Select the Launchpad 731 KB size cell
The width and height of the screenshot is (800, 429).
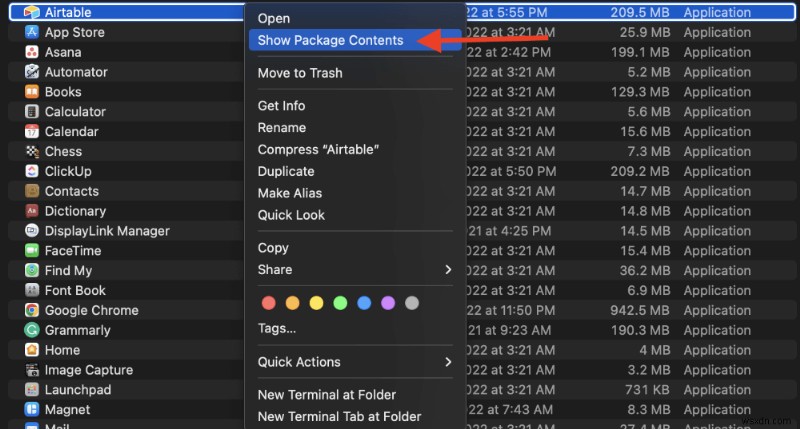click(647, 390)
